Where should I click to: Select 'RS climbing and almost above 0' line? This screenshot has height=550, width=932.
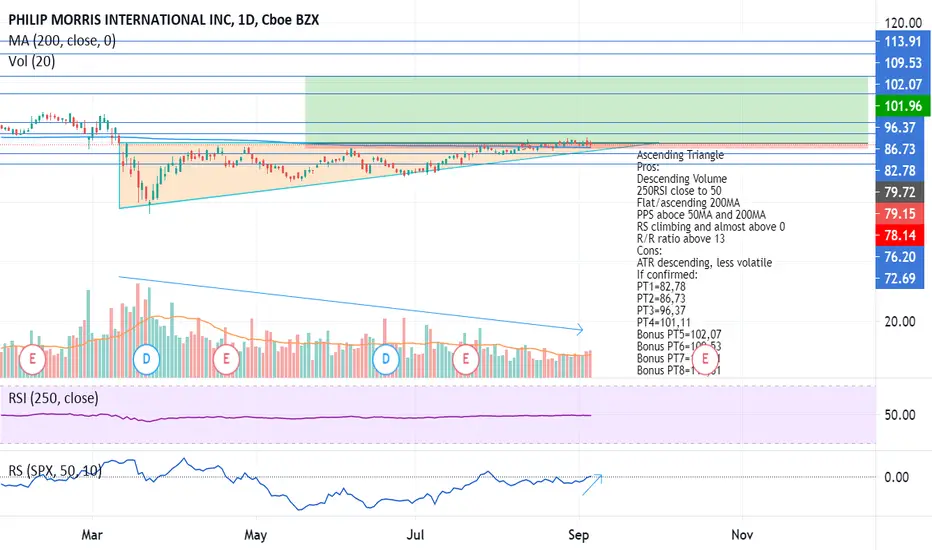[711, 227]
